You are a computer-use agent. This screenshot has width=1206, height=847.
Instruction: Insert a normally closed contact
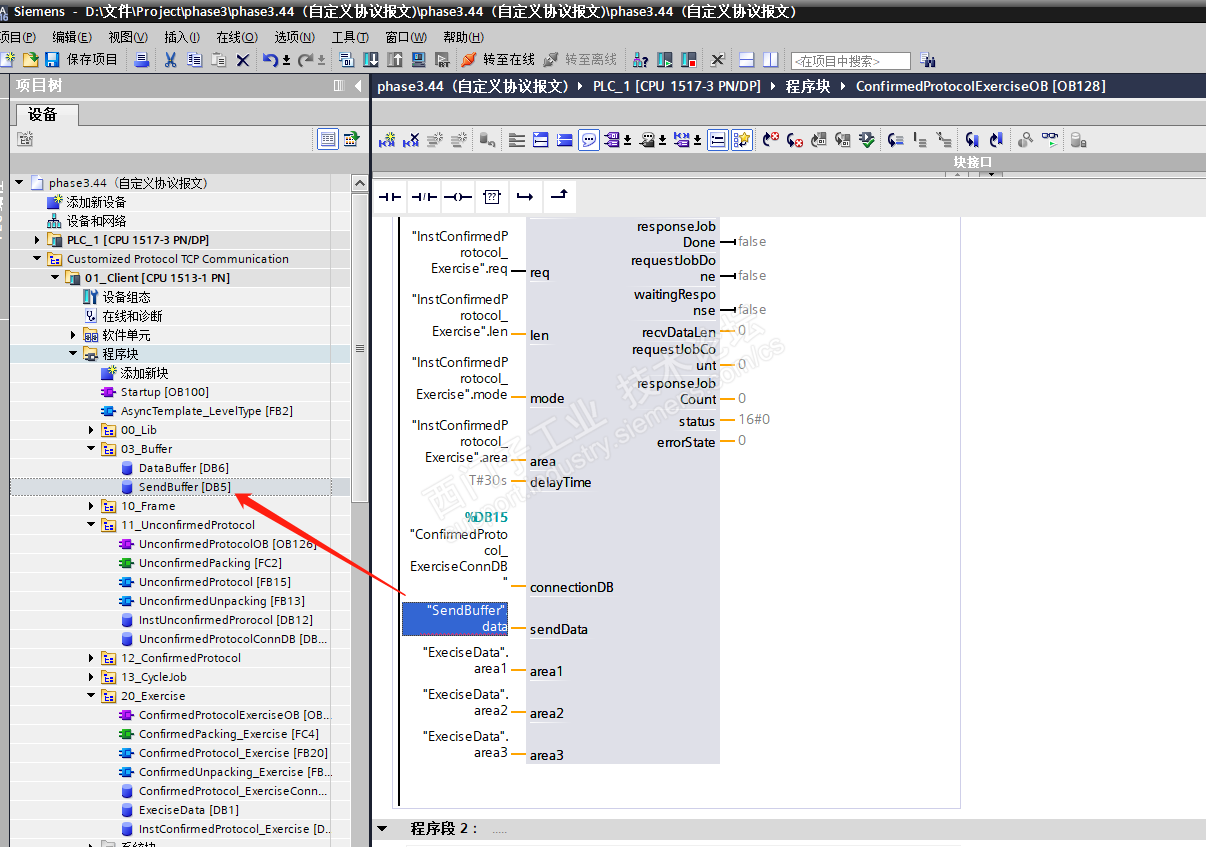(x=424, y=198)
